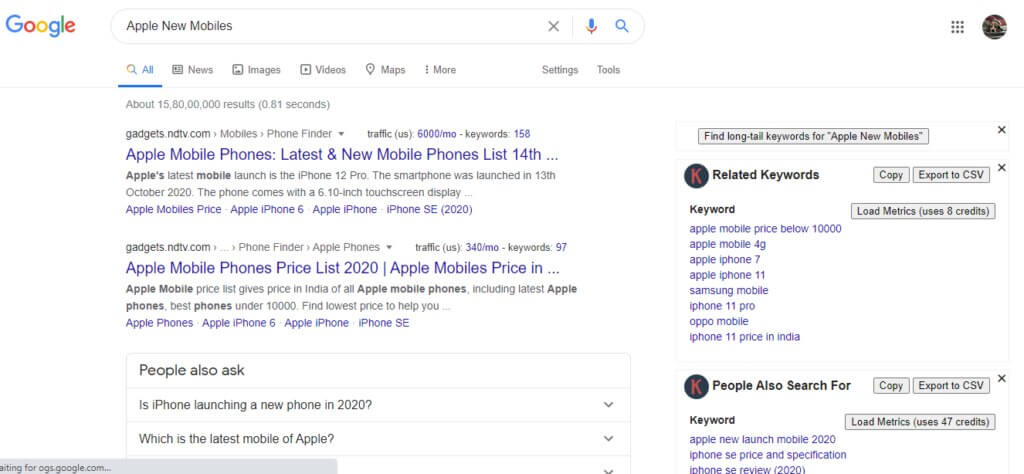Open the Apple Phones sitelink

pyautogui.click(x=159, y=323)
